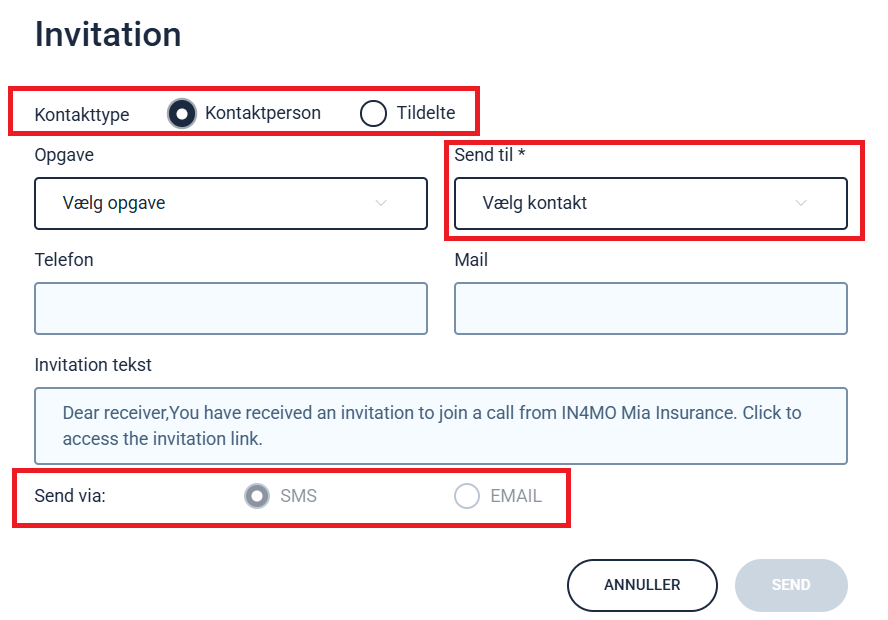Click the Opgave field label
The image size is (888, 620).
tap(64, 155)
